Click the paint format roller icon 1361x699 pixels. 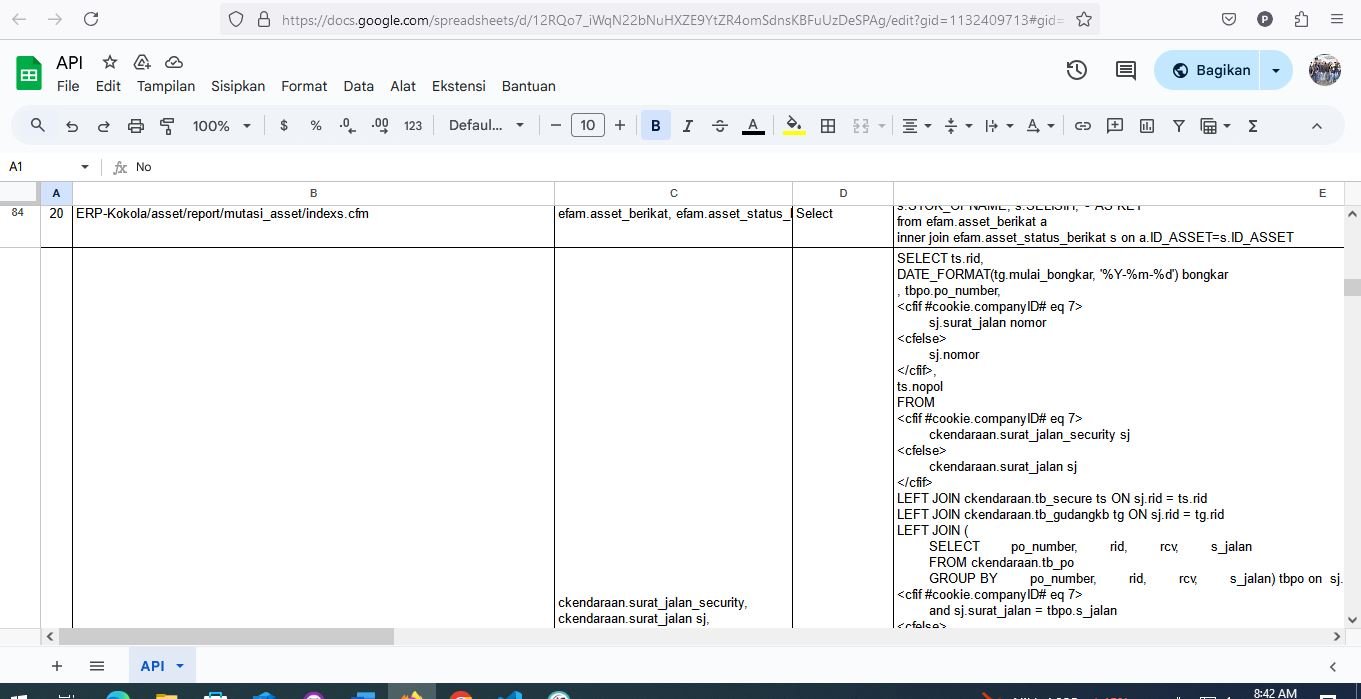pyautogui.click(x=168, y=126)
